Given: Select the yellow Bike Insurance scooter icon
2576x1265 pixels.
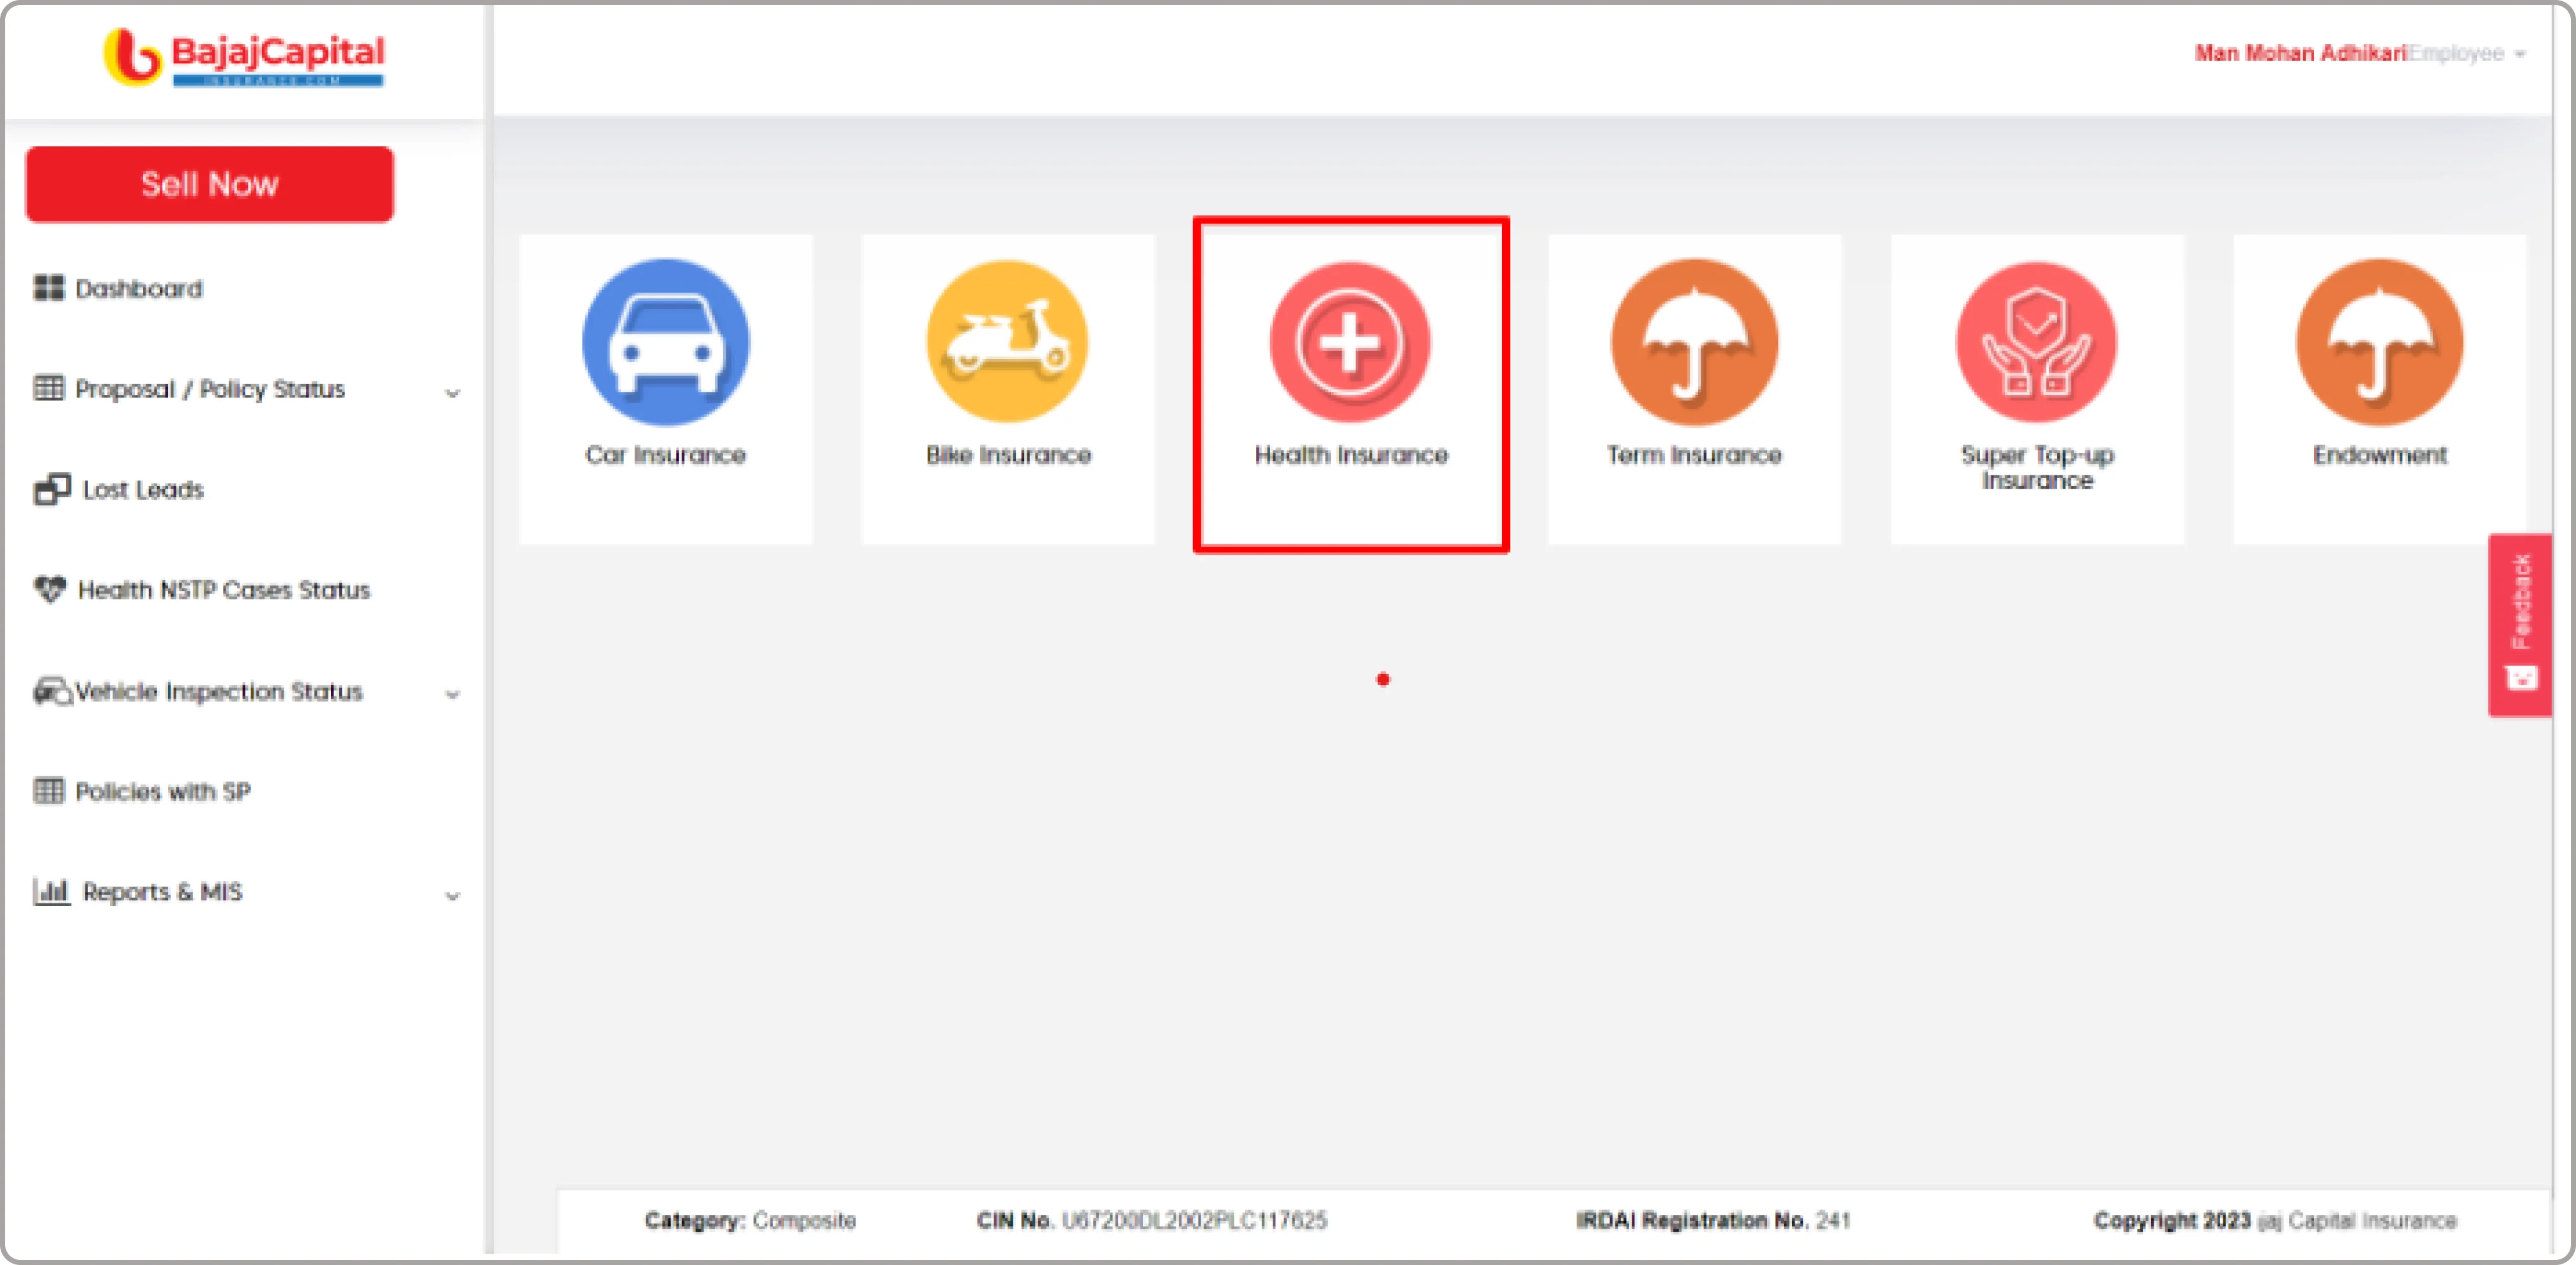Looking at the screenshot, I should click(1007, 342).
